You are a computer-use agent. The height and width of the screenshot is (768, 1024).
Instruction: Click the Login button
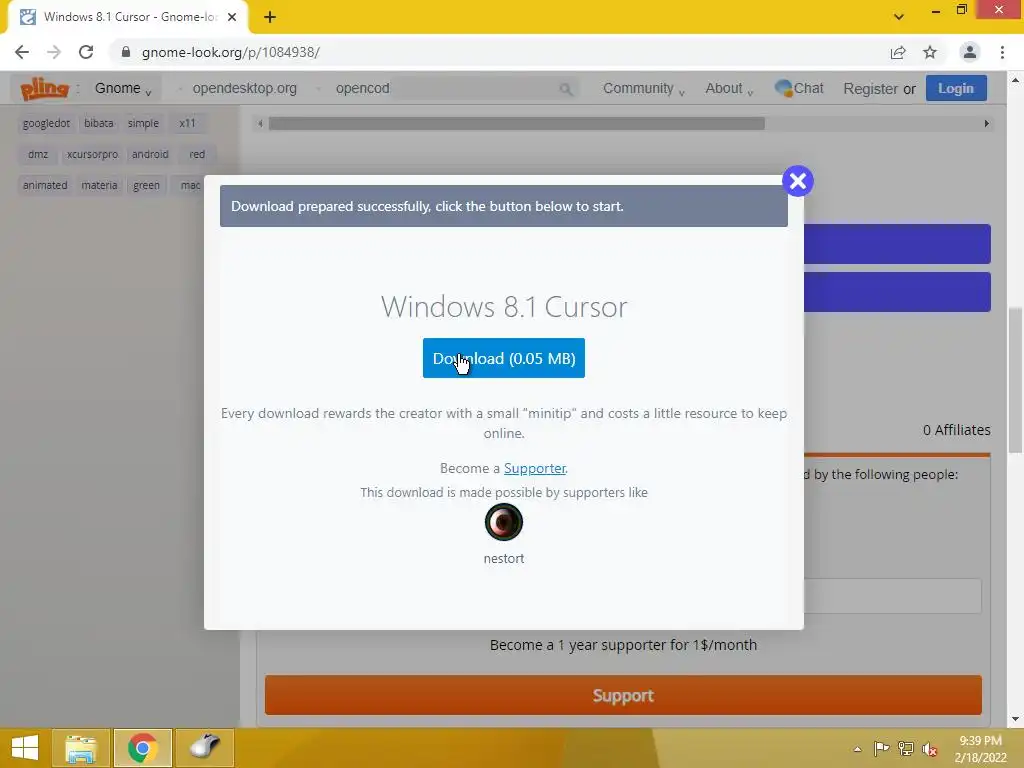click(x=955, y=88)
